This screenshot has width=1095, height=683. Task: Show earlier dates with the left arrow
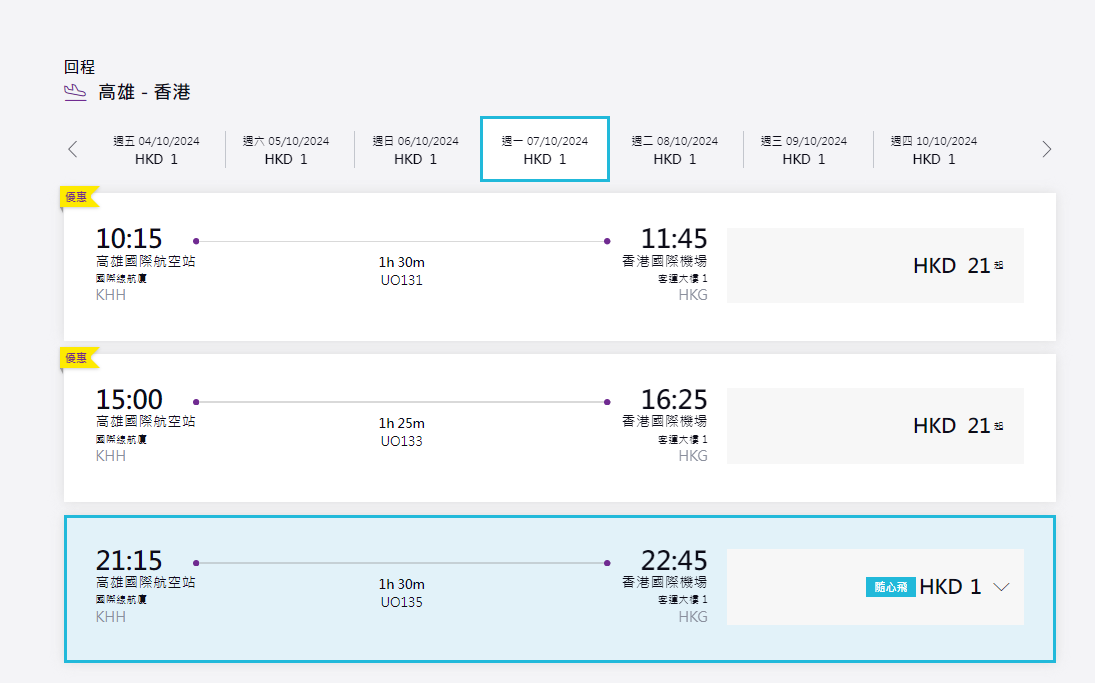tap(72, 150)
